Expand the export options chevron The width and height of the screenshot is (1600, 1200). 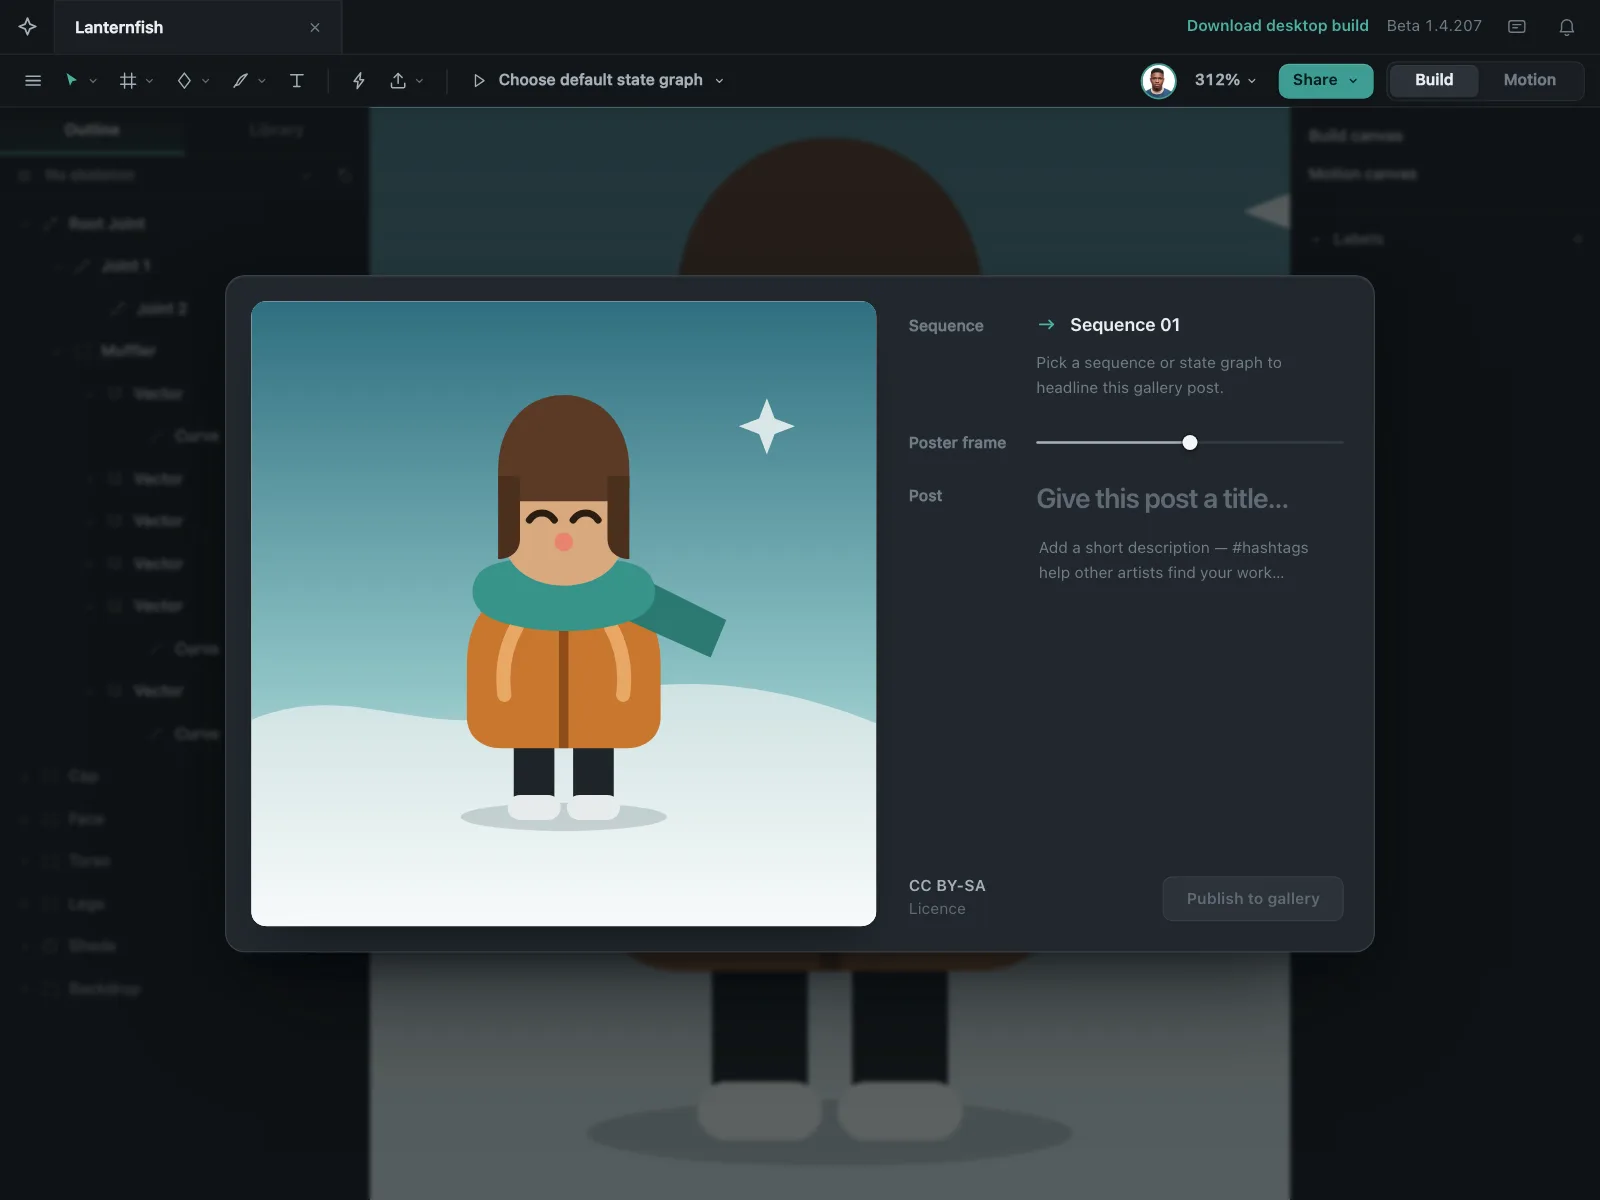(420, 81)
